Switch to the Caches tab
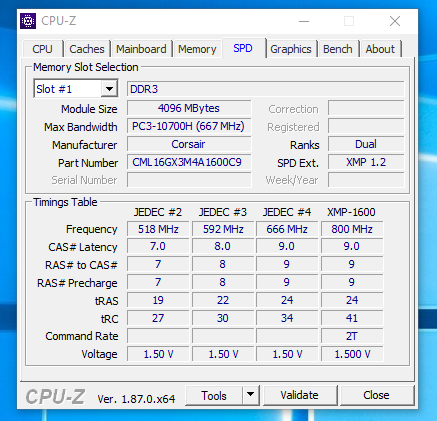This screenshot has height=421, width=437. (87, 49)
